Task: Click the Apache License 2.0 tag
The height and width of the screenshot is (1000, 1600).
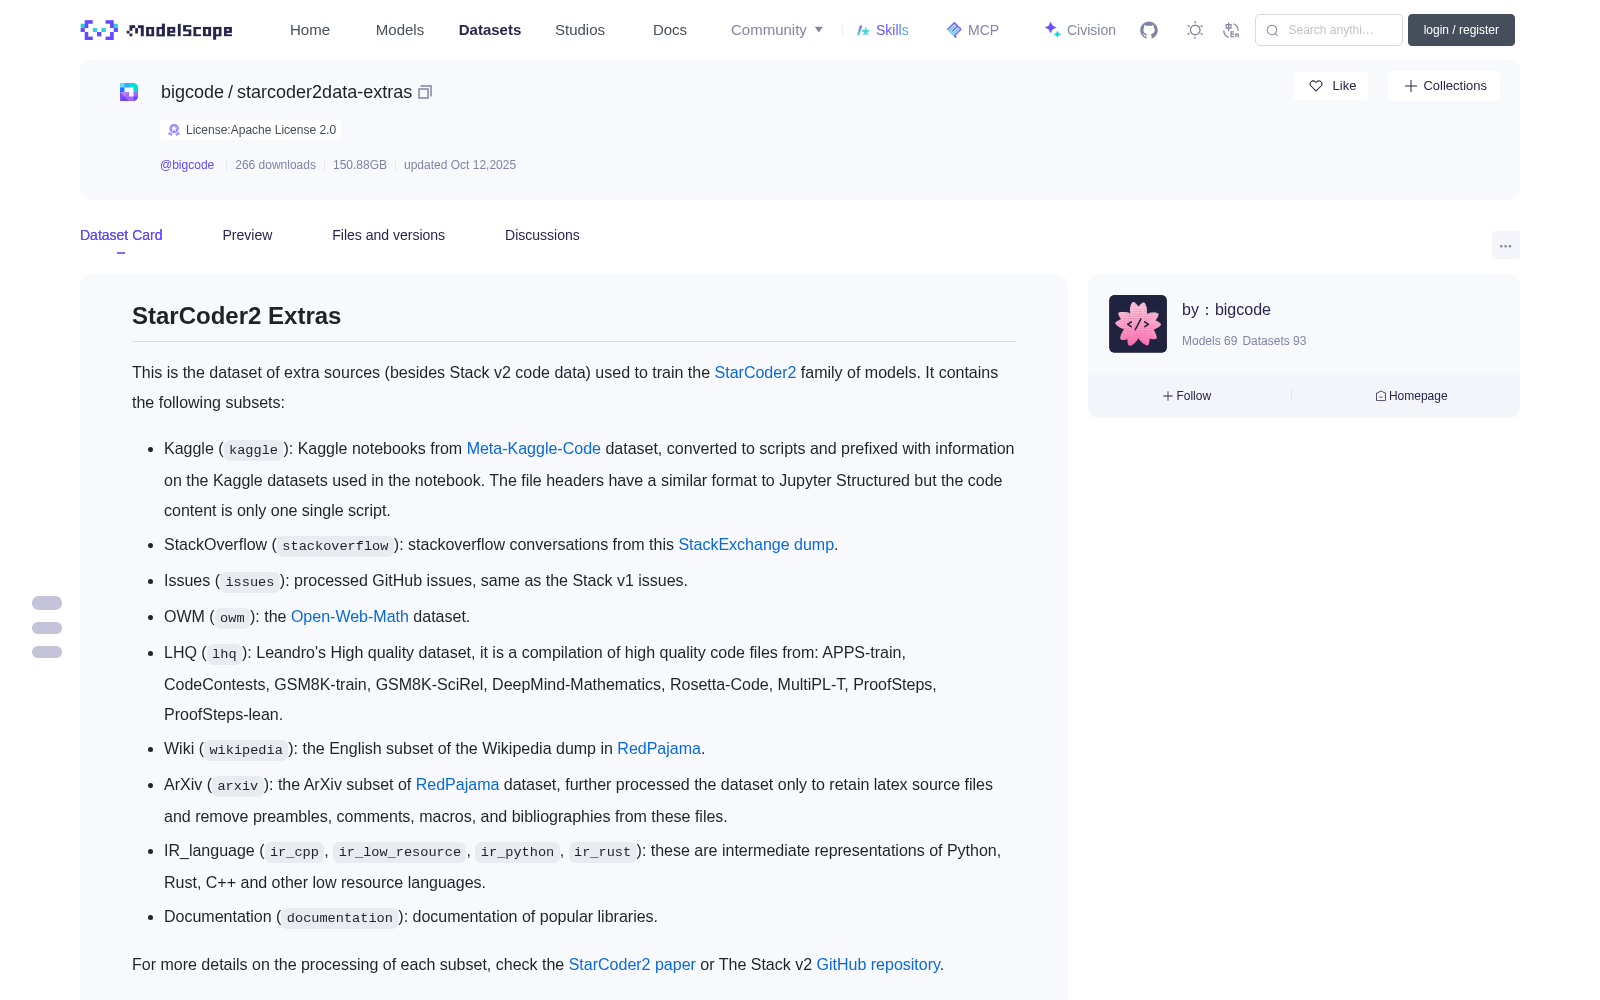Action: pyautogui.click(x=251, y=130)
